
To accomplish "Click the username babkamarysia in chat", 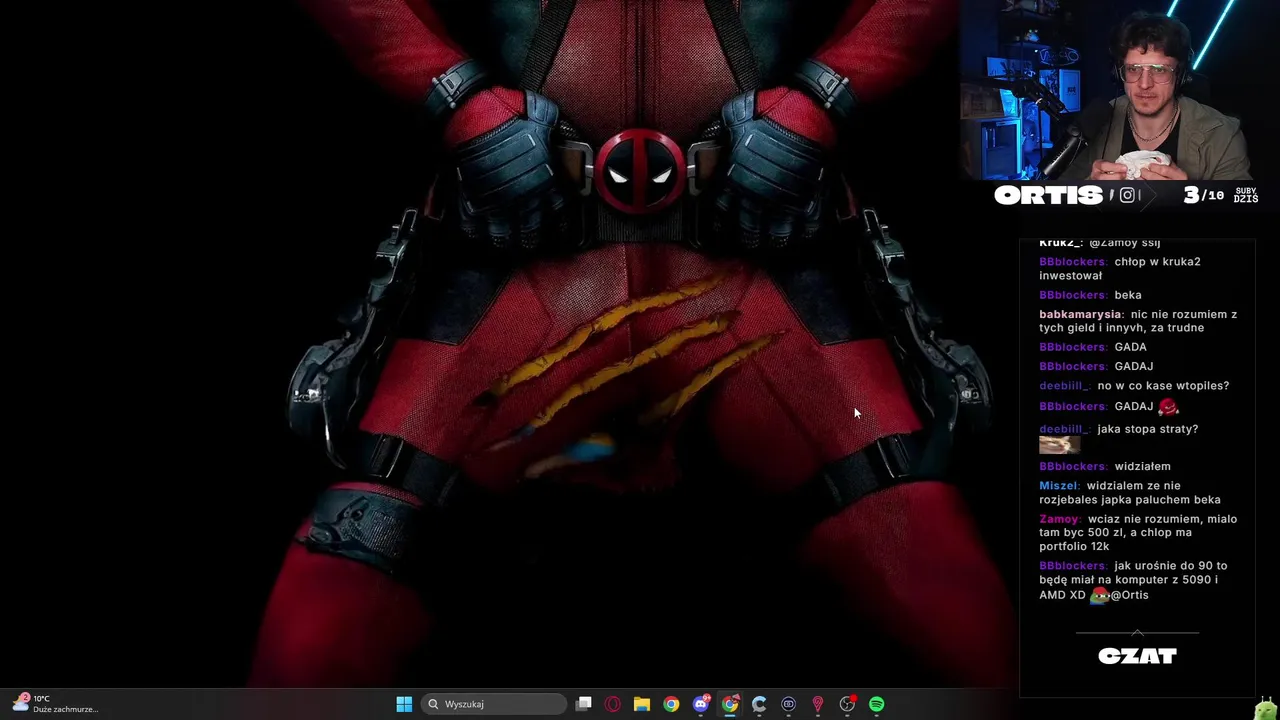I will pos(1080,314).
